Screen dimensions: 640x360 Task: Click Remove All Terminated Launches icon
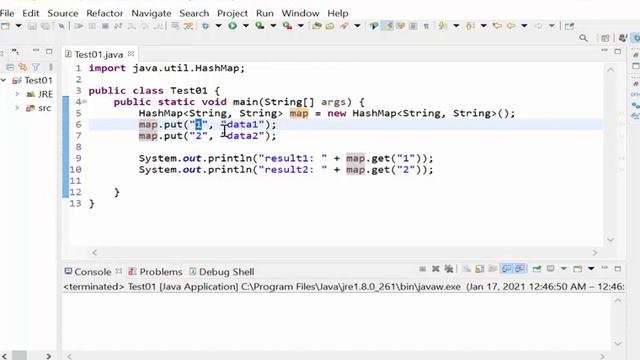[x=449, y=269]
